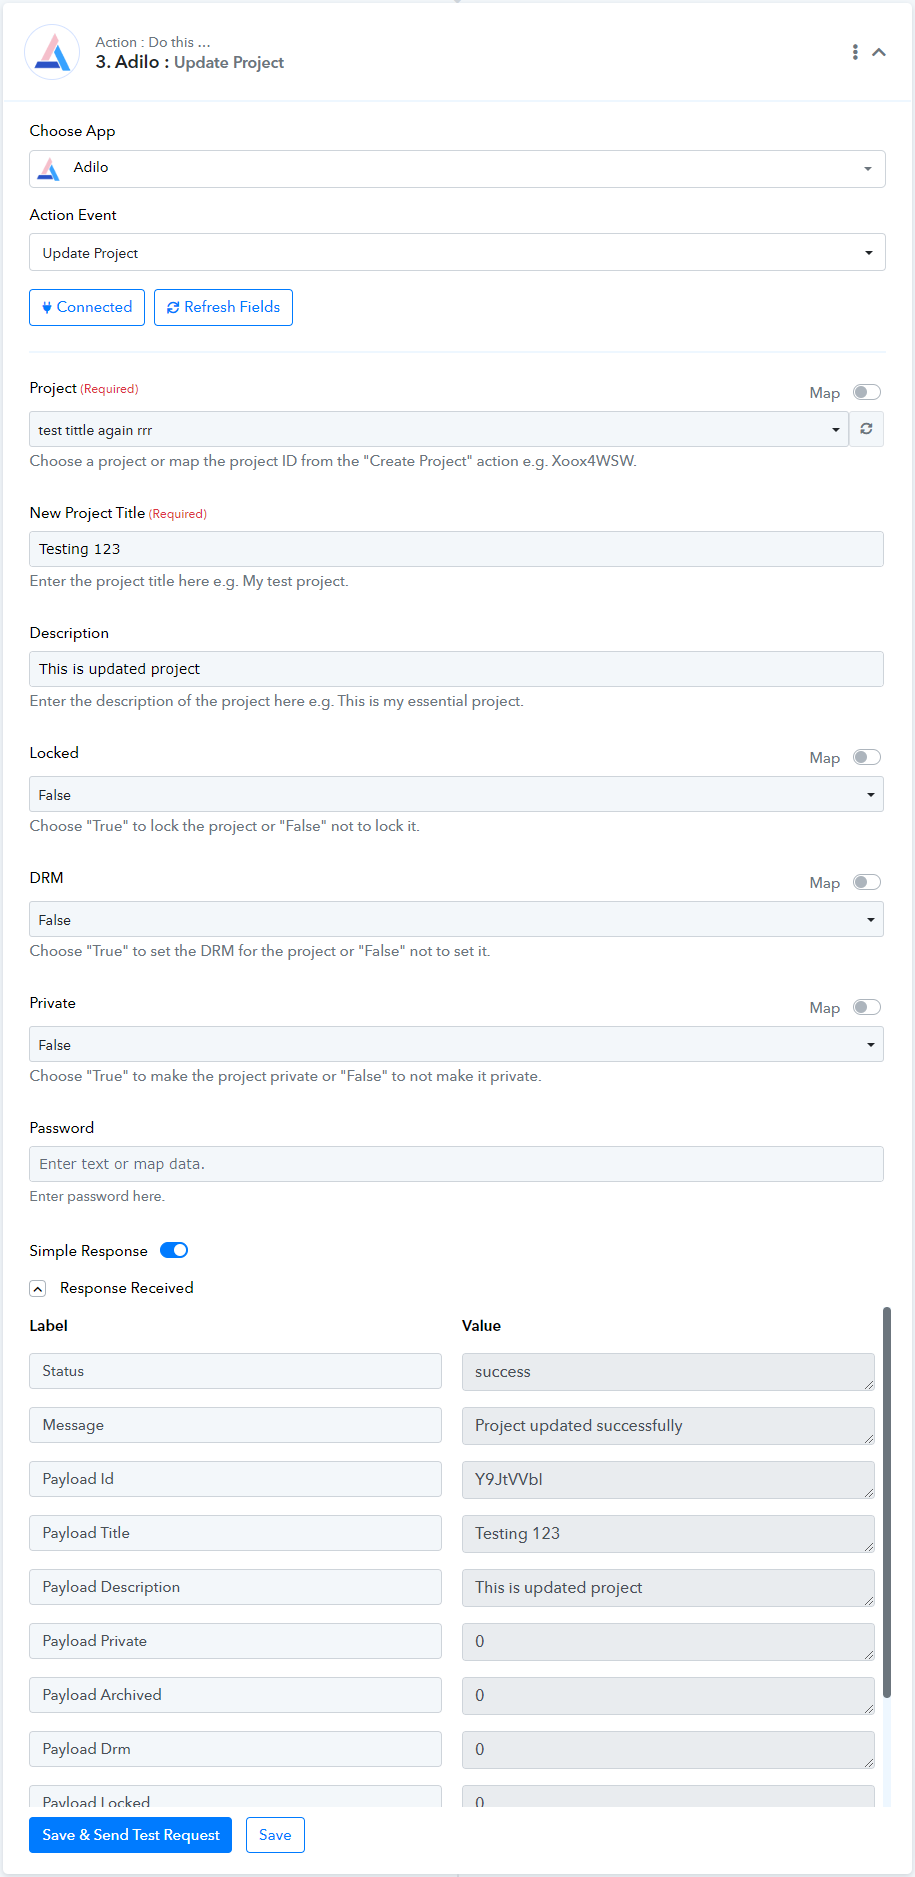Viewport: 915px width, 1877px height.
Task: Click the response table vertical scrollbar
Action: pos(887,1501)
